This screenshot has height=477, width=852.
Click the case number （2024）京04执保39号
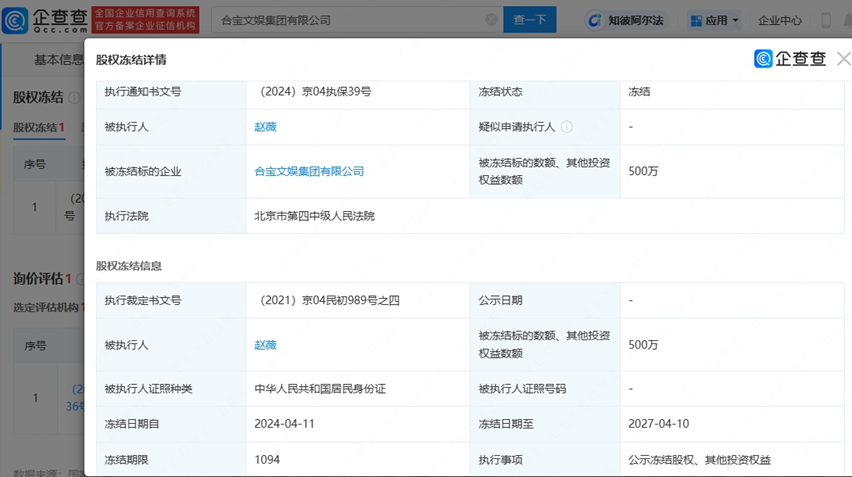pos(315,91)
